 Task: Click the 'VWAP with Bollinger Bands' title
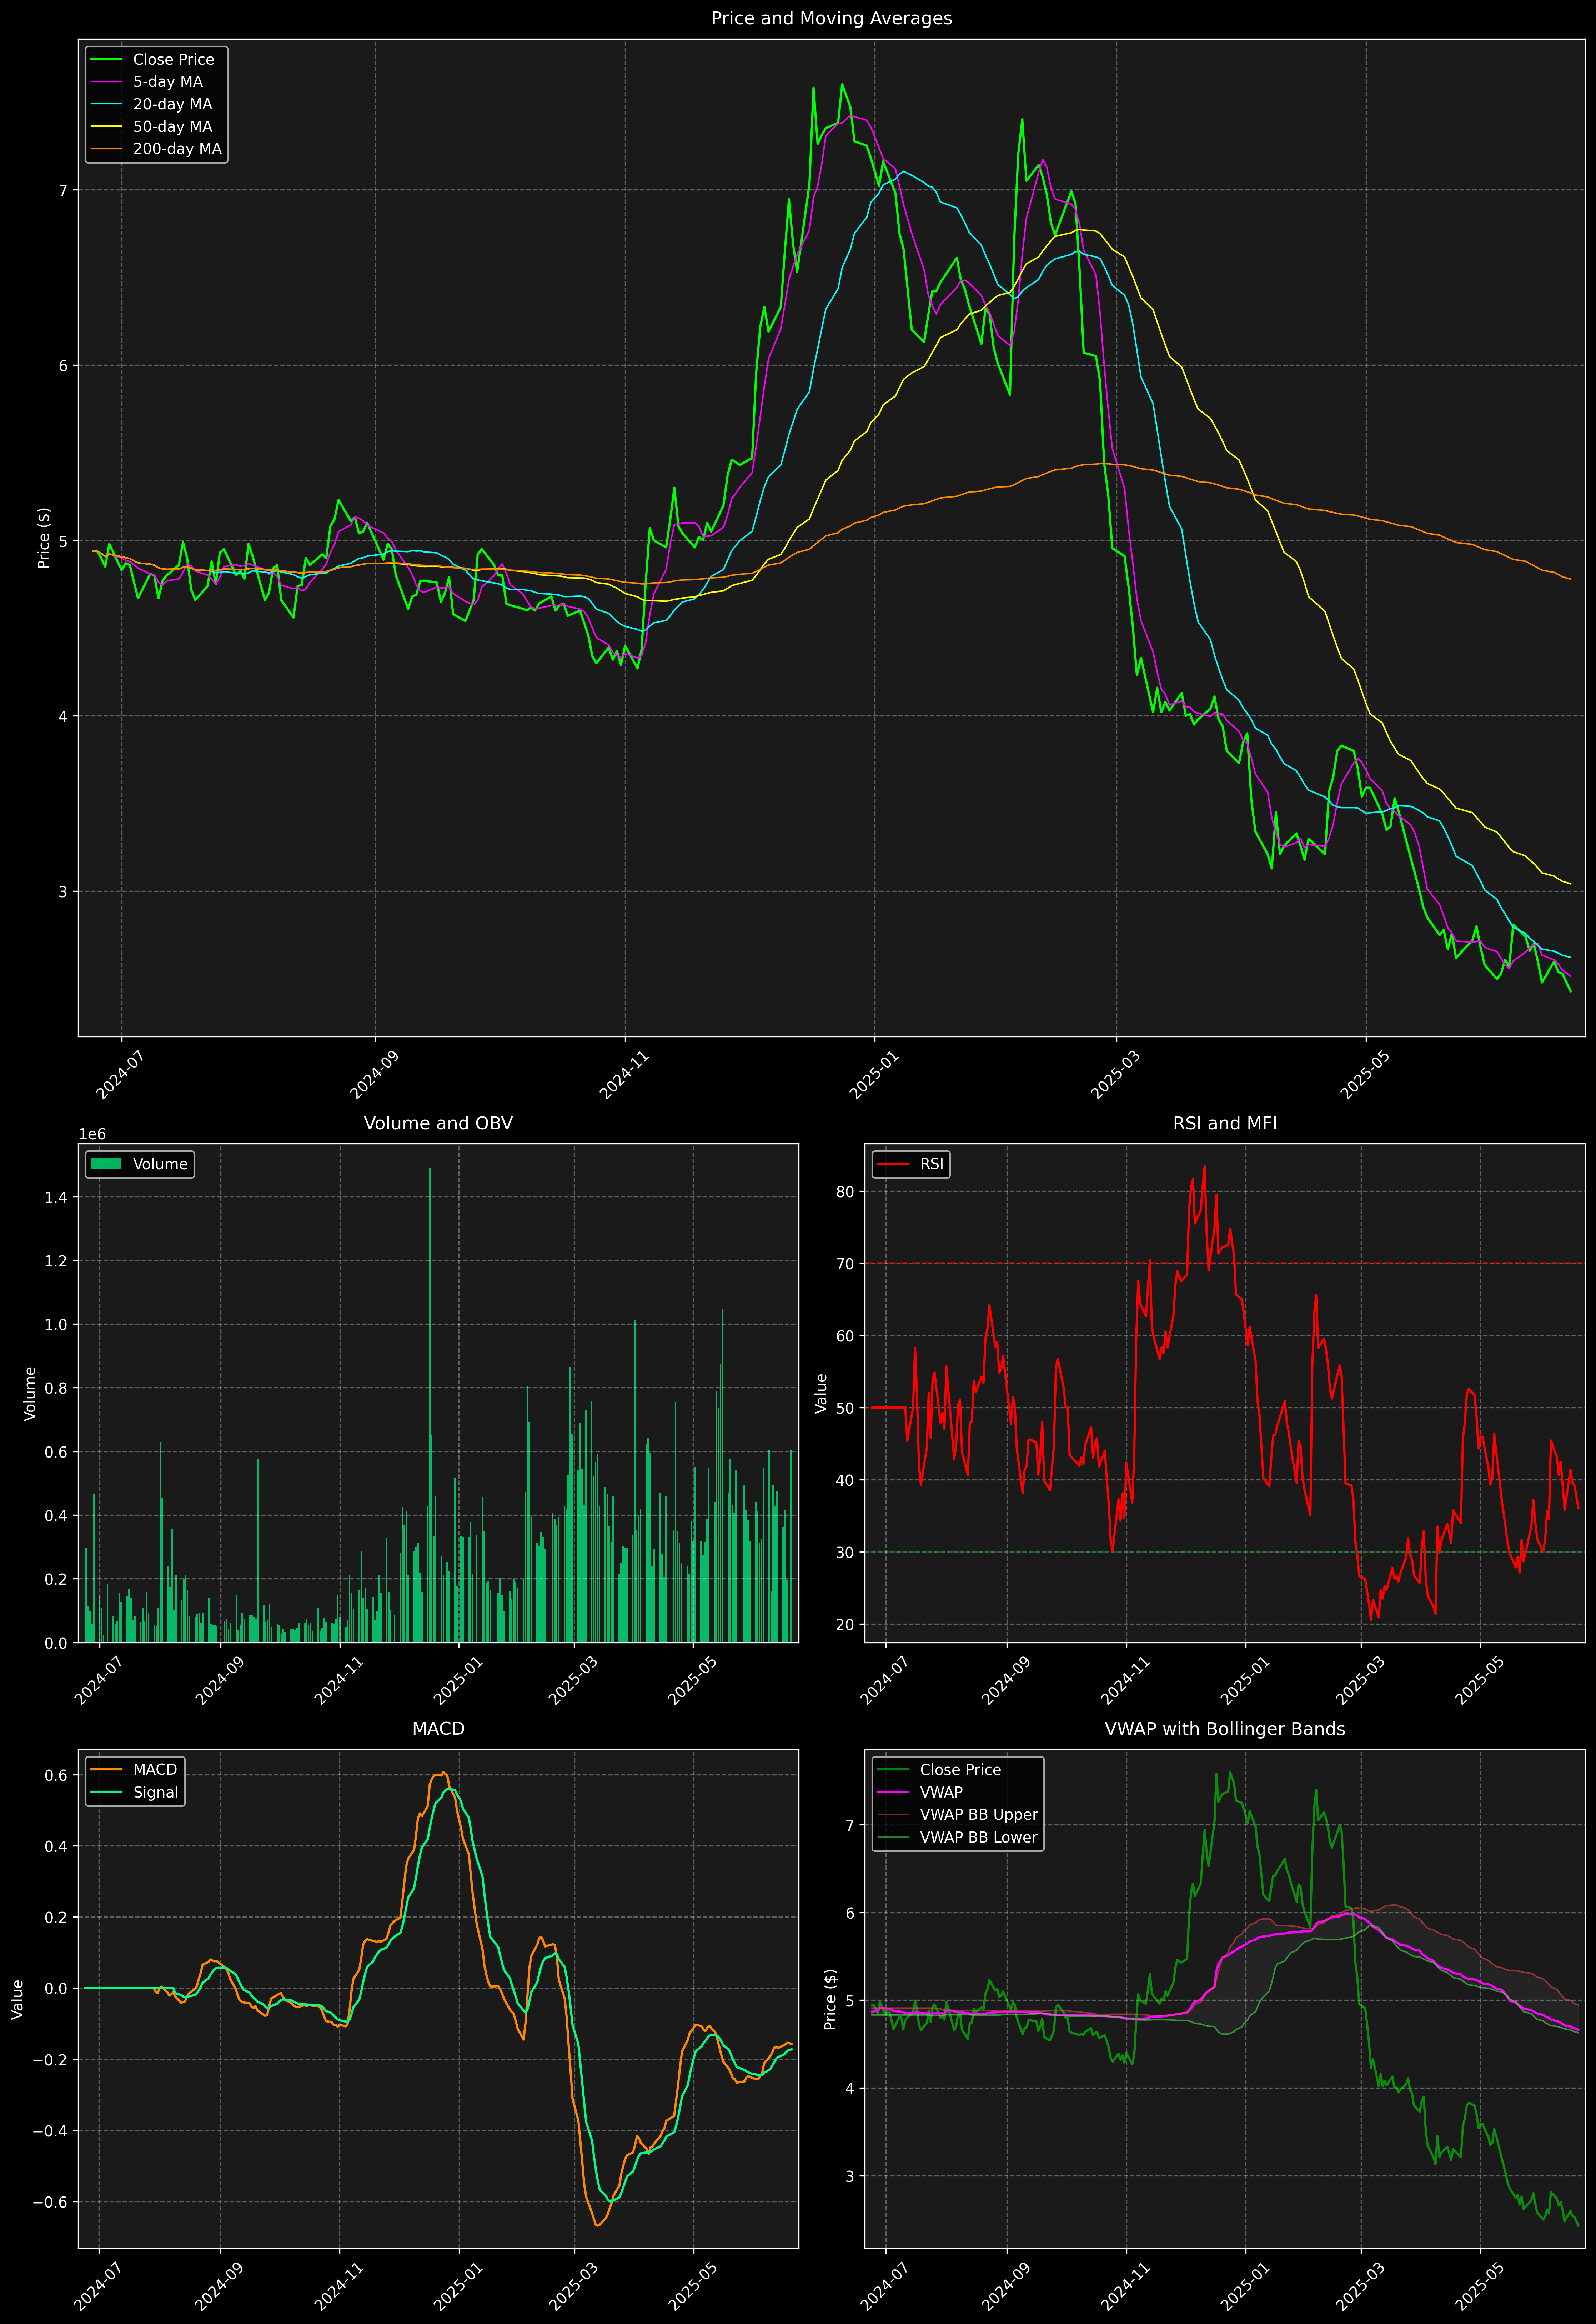tap(1225, 1729)
